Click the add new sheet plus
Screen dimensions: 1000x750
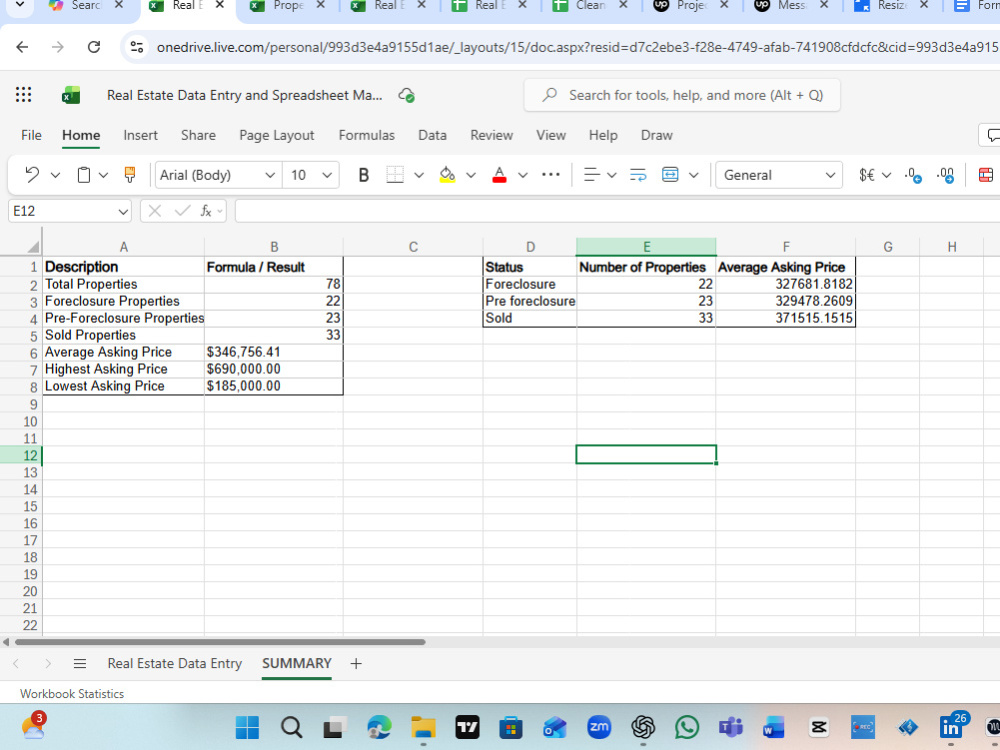coord(356,664)
